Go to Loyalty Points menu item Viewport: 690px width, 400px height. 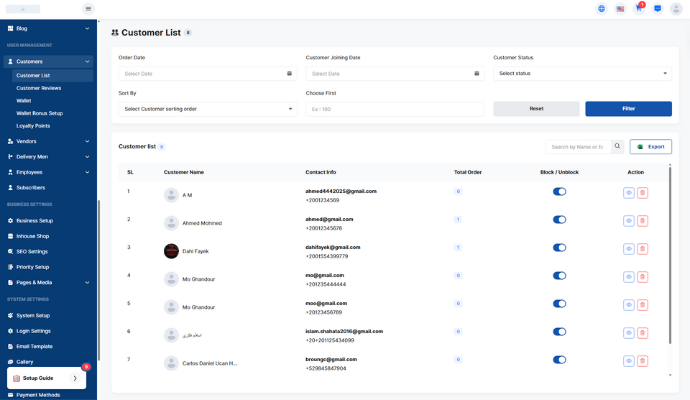[x=33, y=126]
